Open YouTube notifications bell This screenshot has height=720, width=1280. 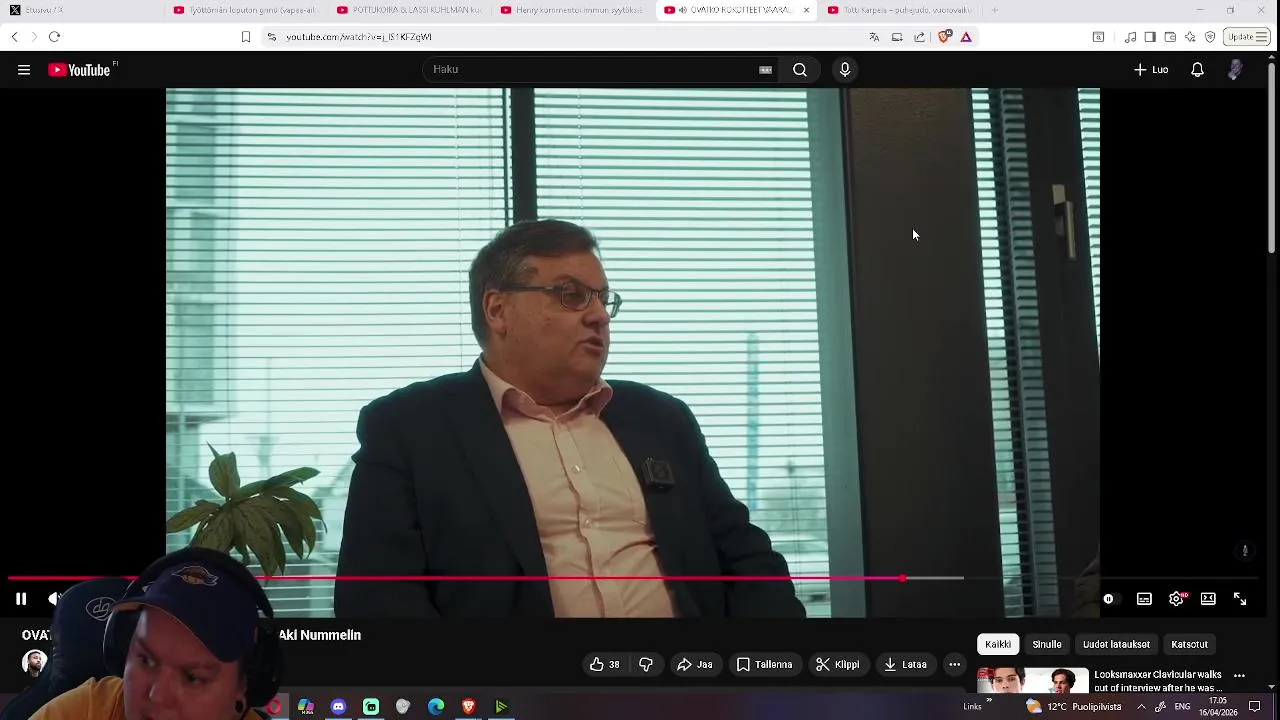tap(1197, 70)
